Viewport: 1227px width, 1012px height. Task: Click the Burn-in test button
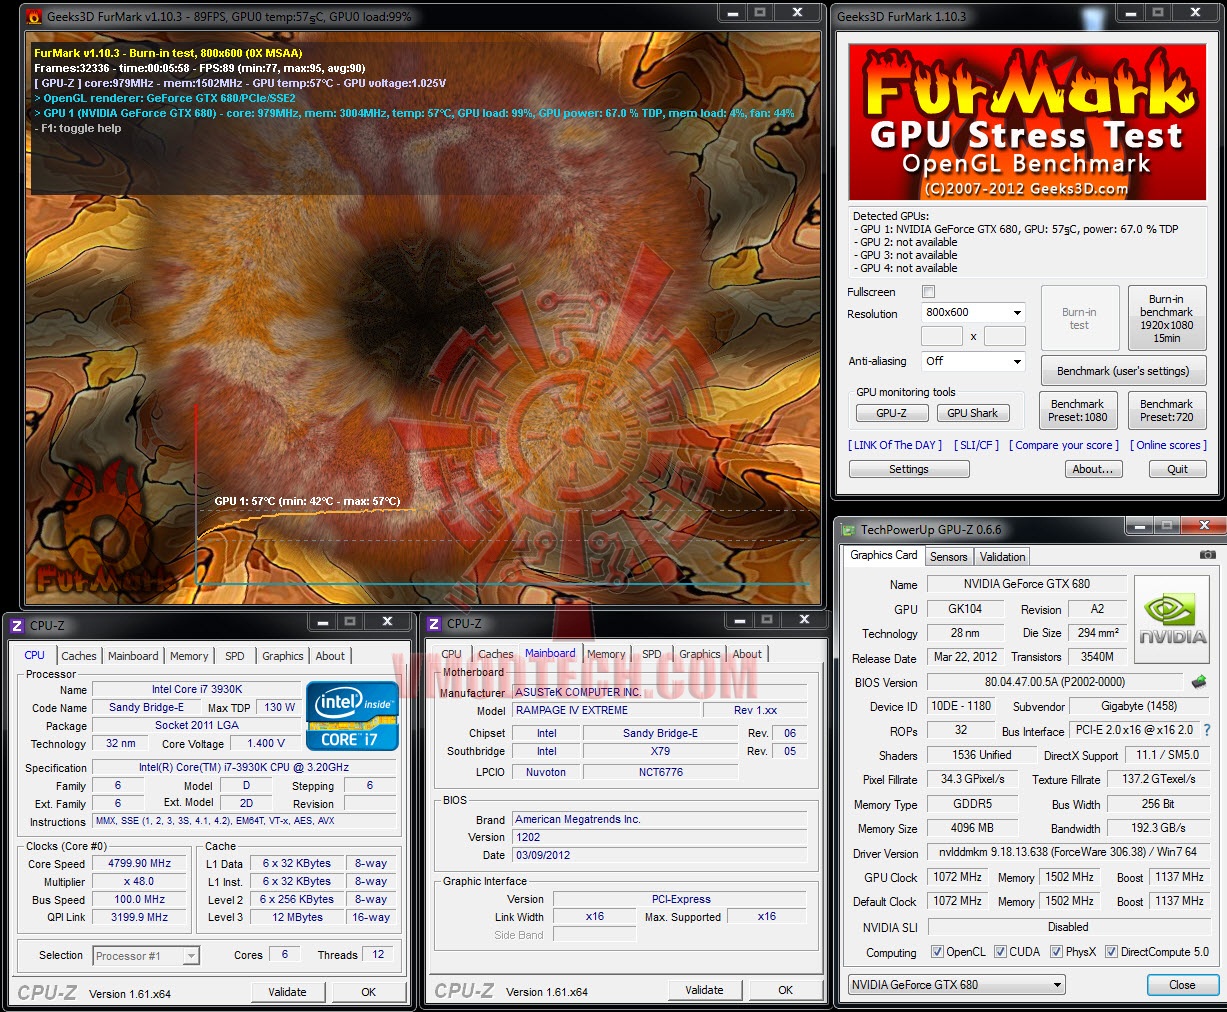click(1079, 318)
